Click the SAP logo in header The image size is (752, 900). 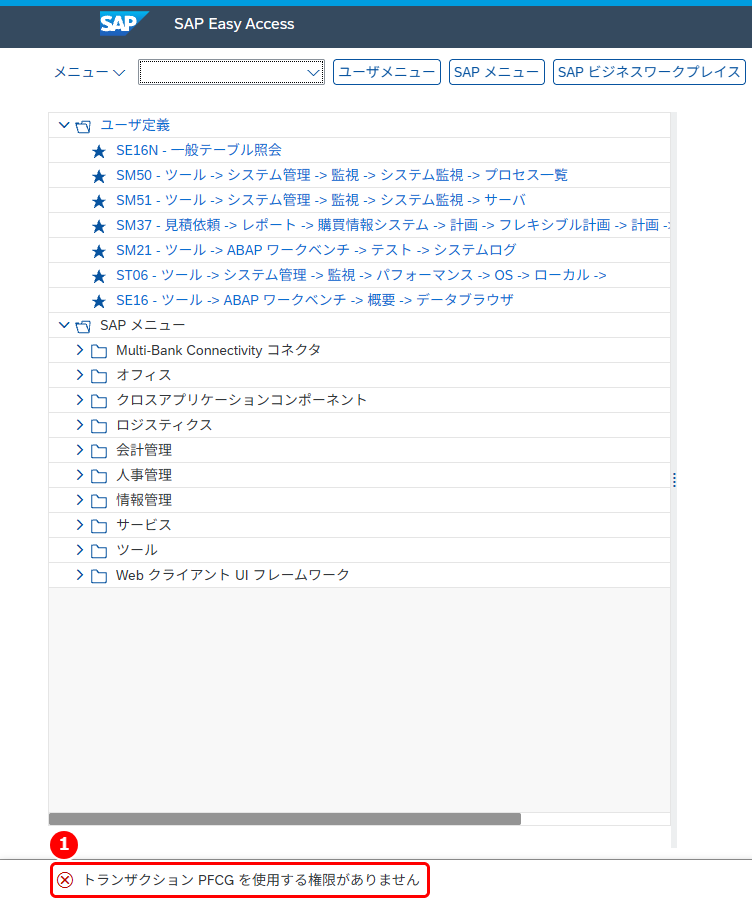click(123, 24)
